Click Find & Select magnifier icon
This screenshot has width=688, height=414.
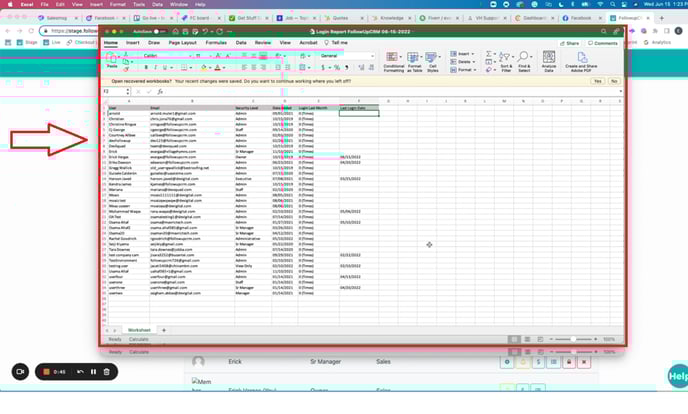pyautogui.click(x=524, y=62)
